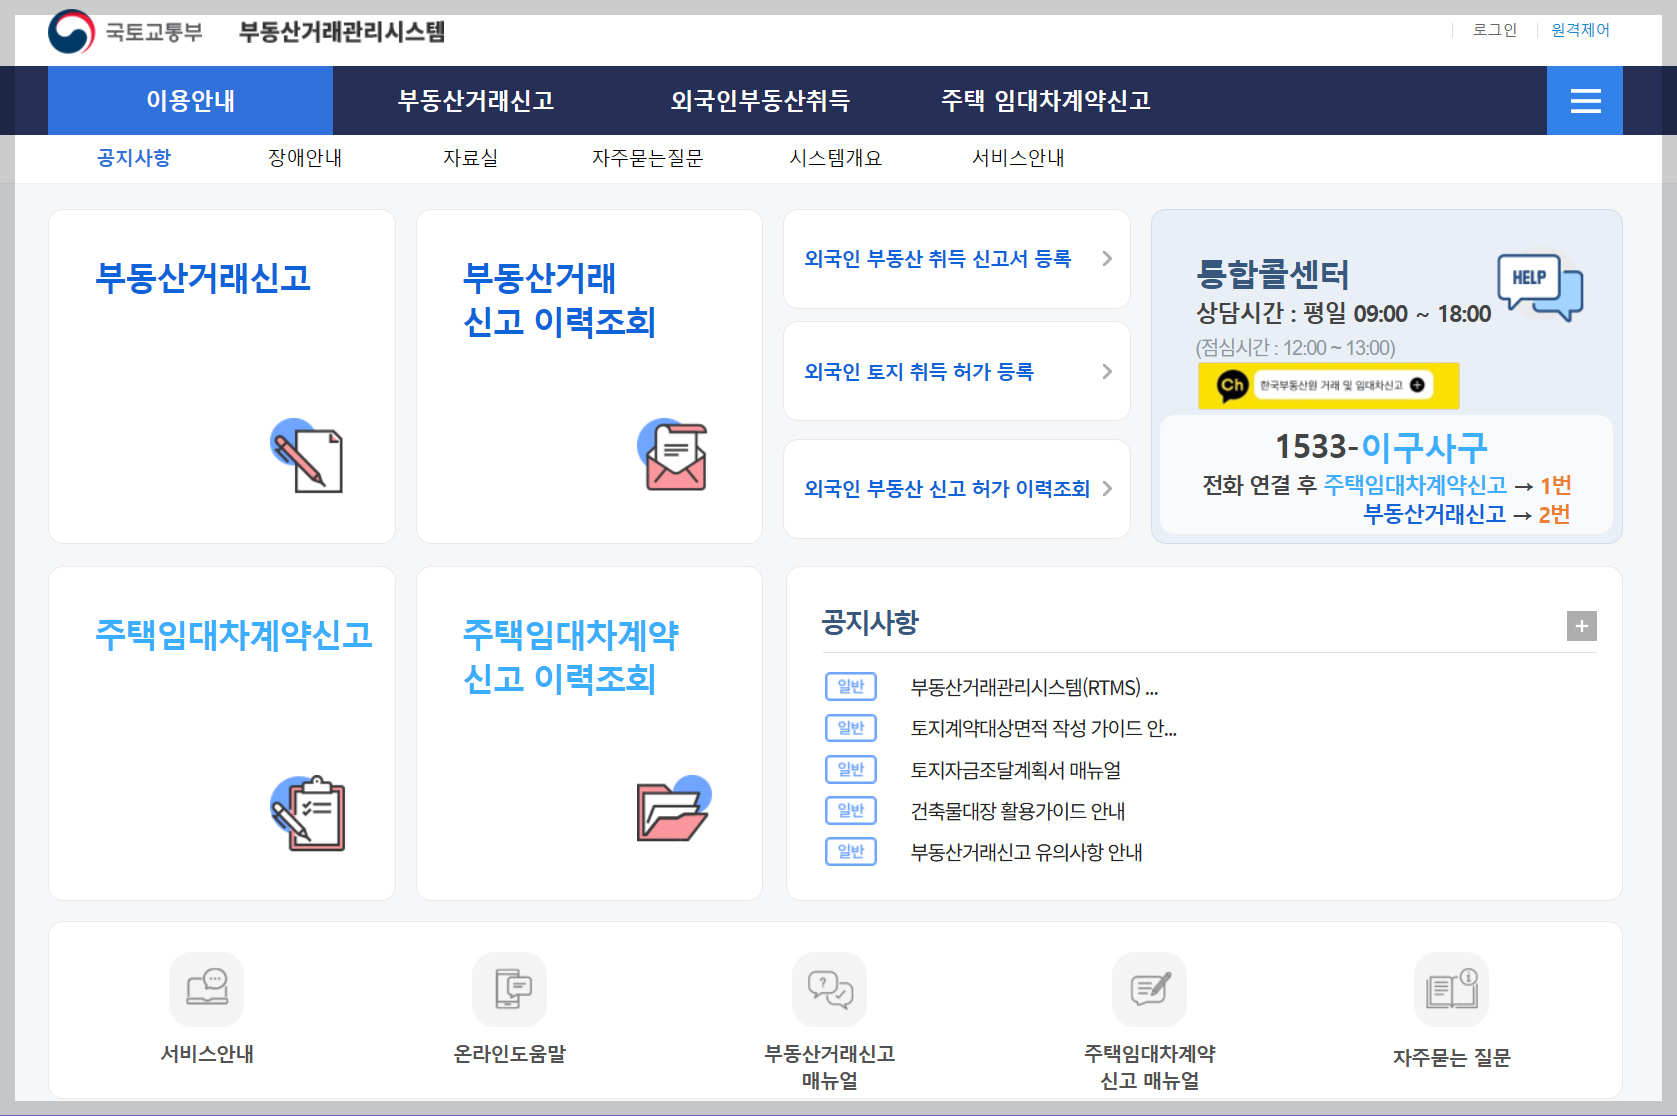Expand the 공지사항 list via the plus button
The width and height of the screenshot is (1677, 1116).
tap(1581, 626)
